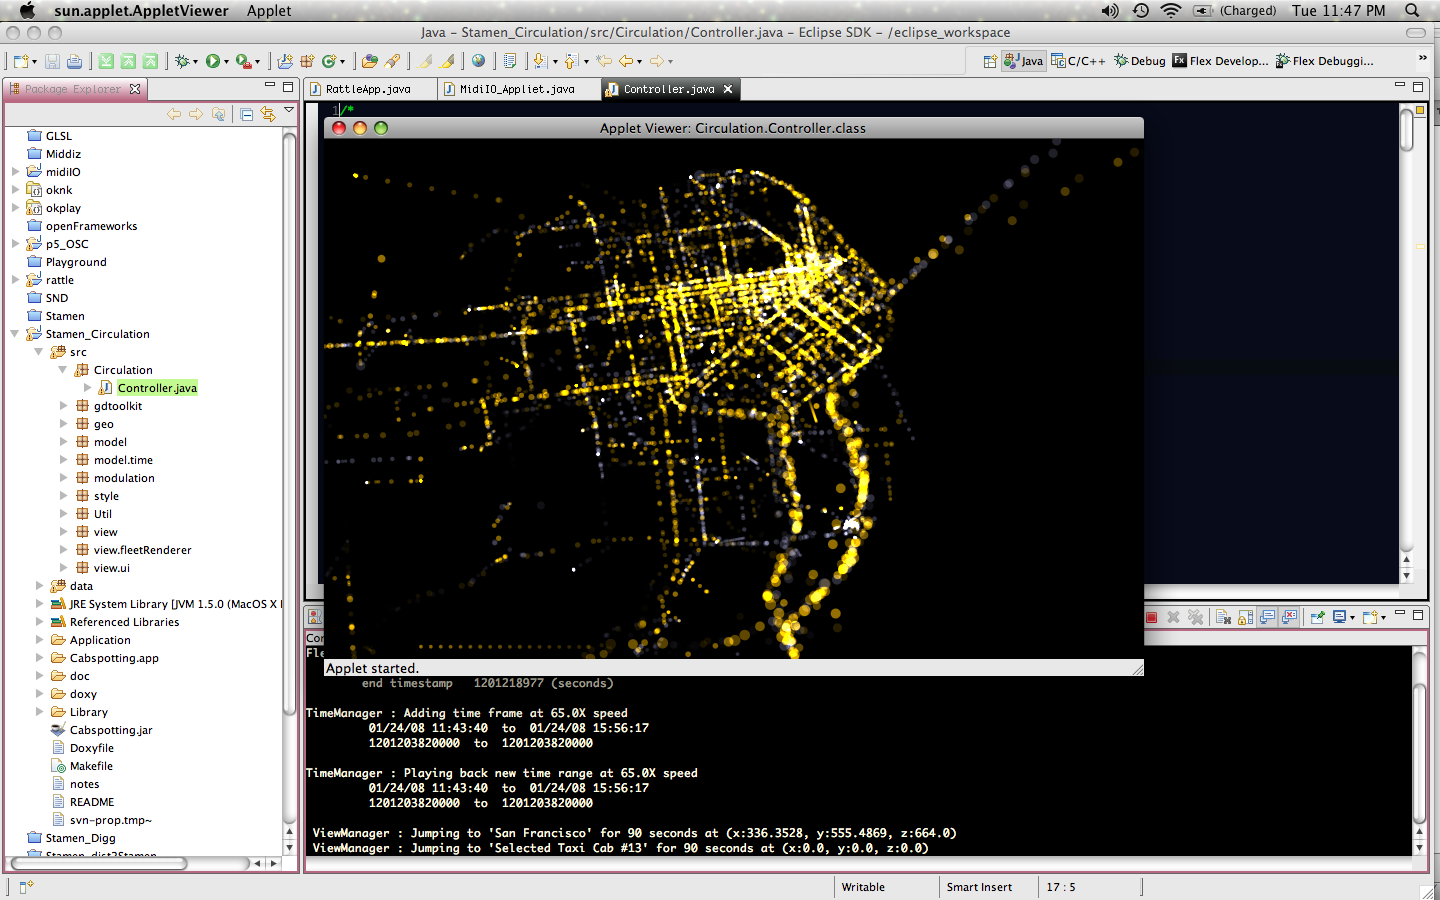The width and height of the screenshot is (1440, 900).
Task: Open the web browser globe icon
Action: (x=479, y=61)
